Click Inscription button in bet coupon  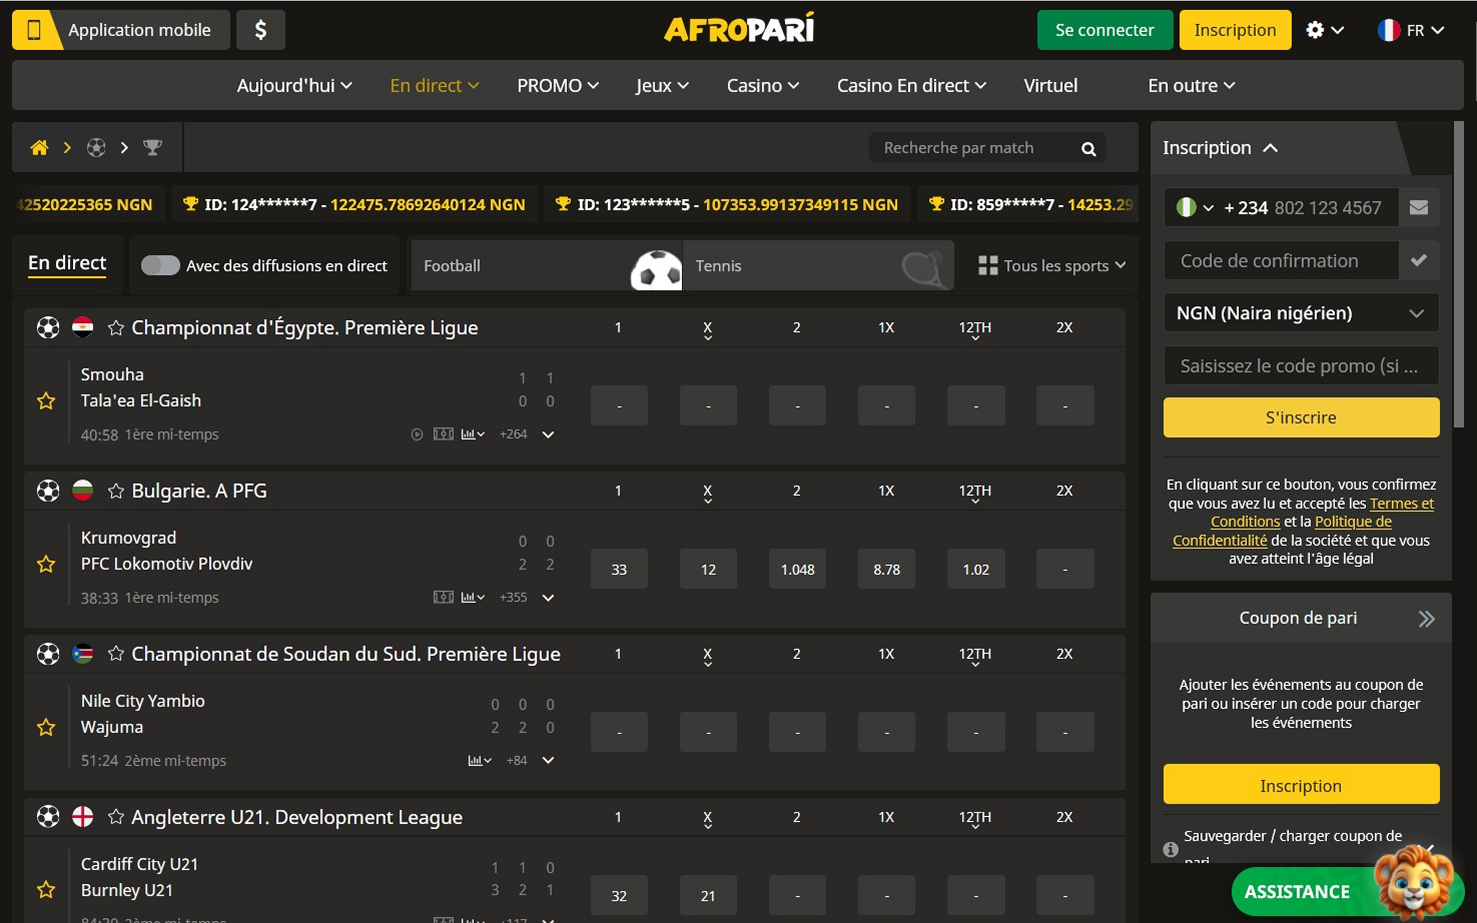[x=1301, y=785]
